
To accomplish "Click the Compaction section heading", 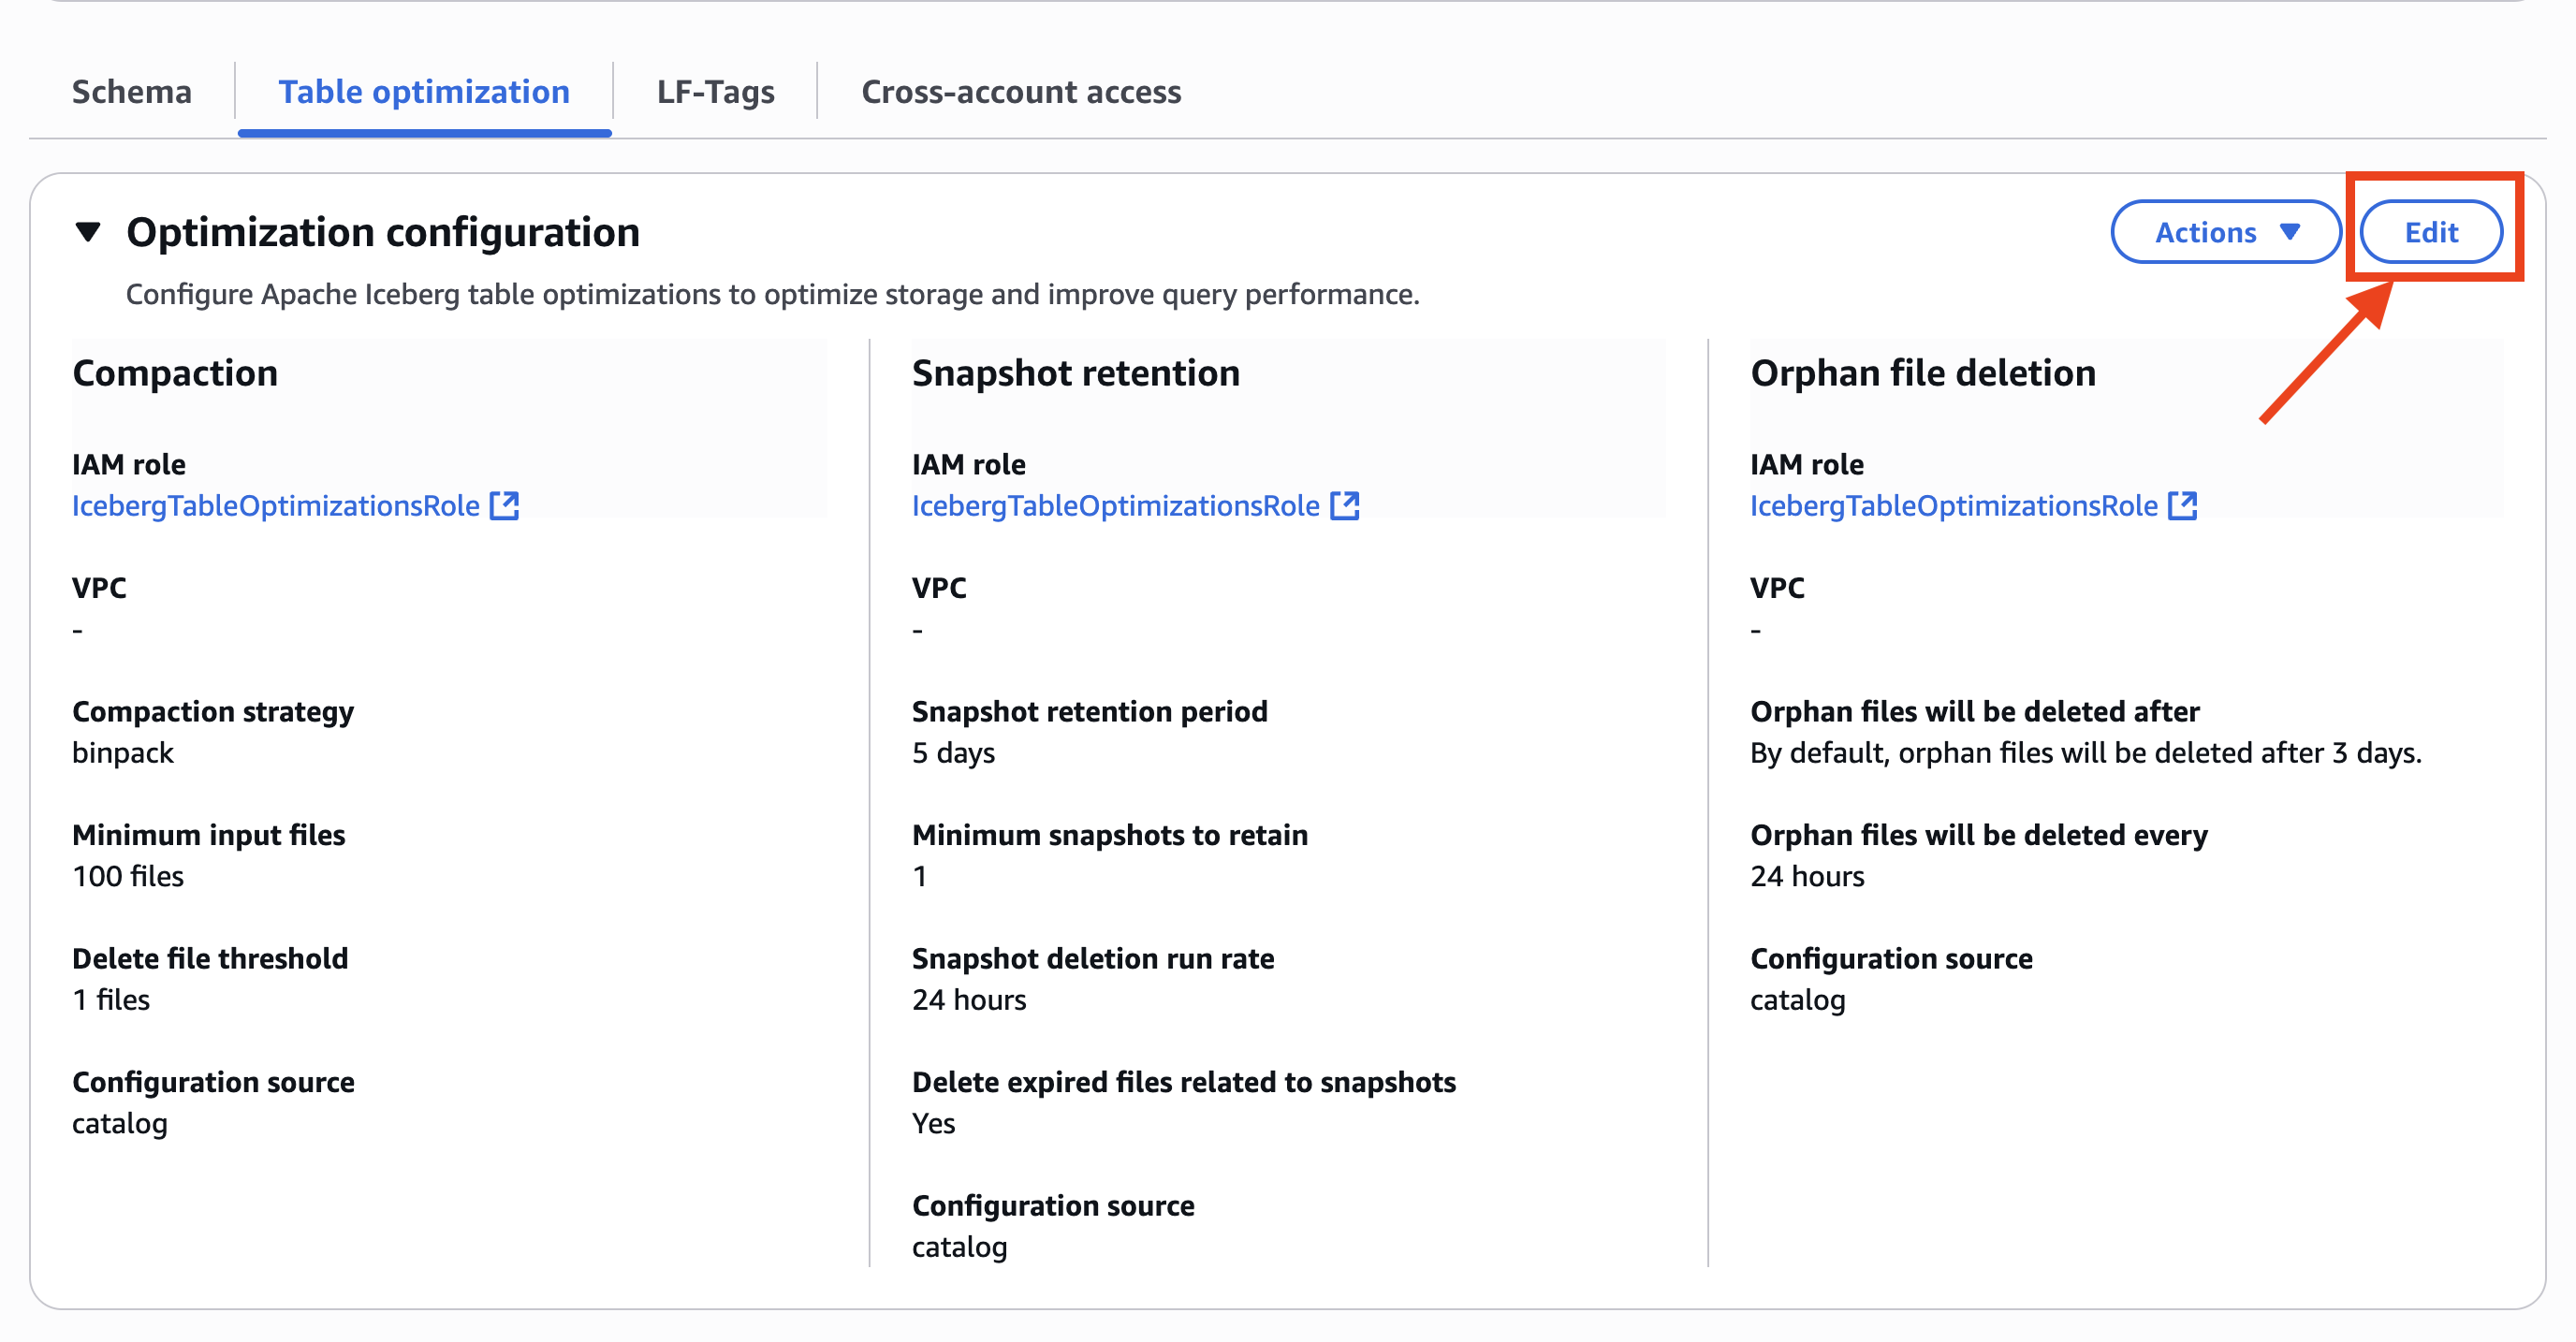I will pyautogui.click(x=175, y=373).
